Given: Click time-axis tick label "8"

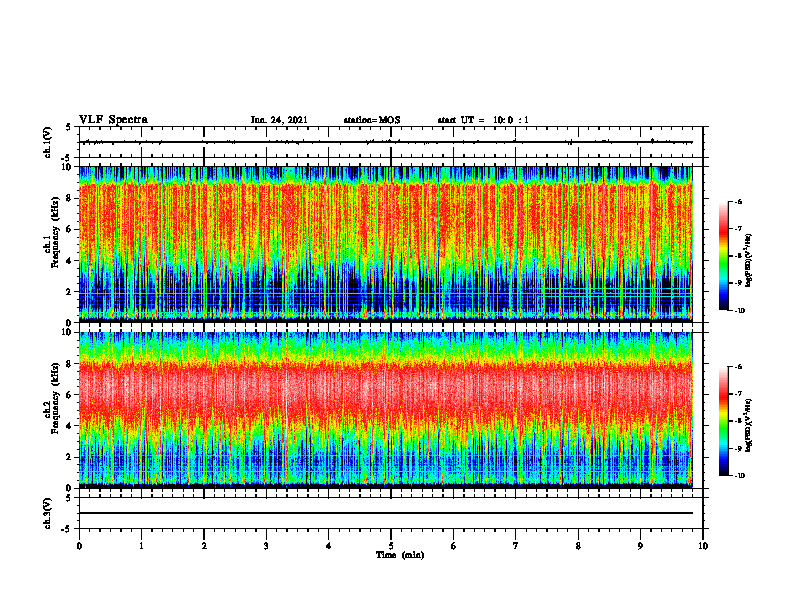Looking at the screenshot, I should (578, 546).
